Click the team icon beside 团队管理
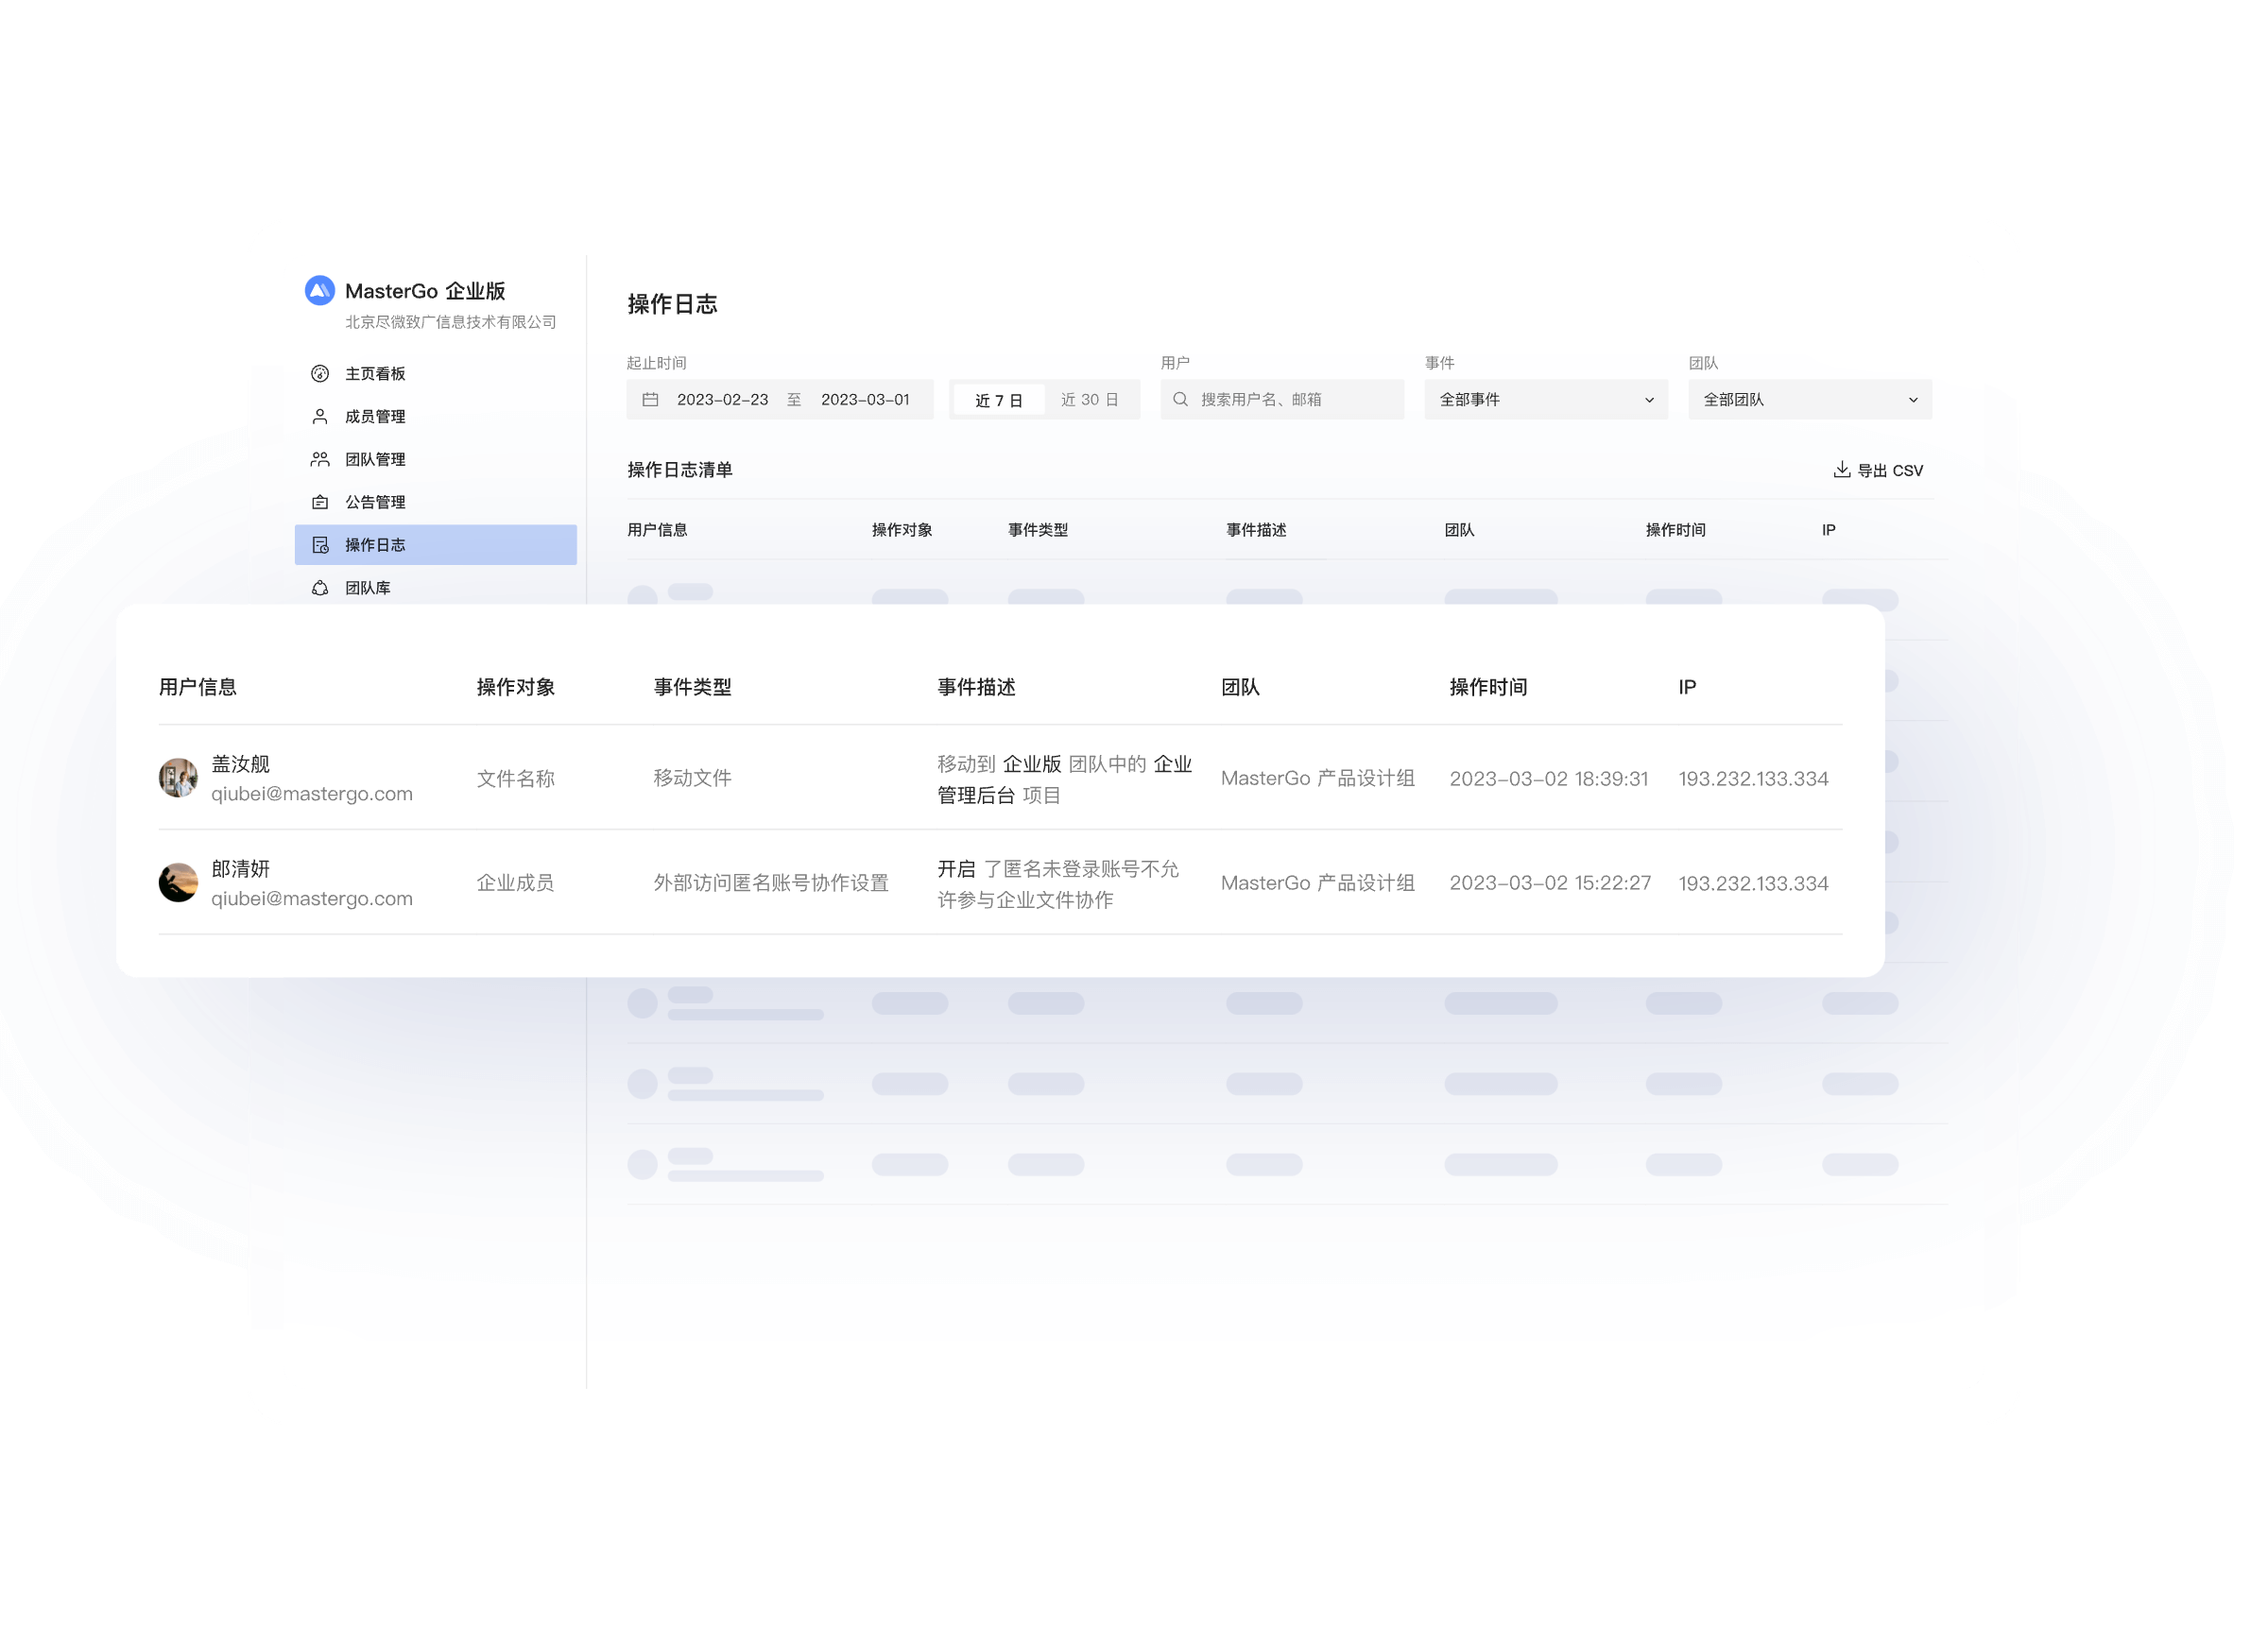Screen dimensions: 2268x1644 coord(320,459)
